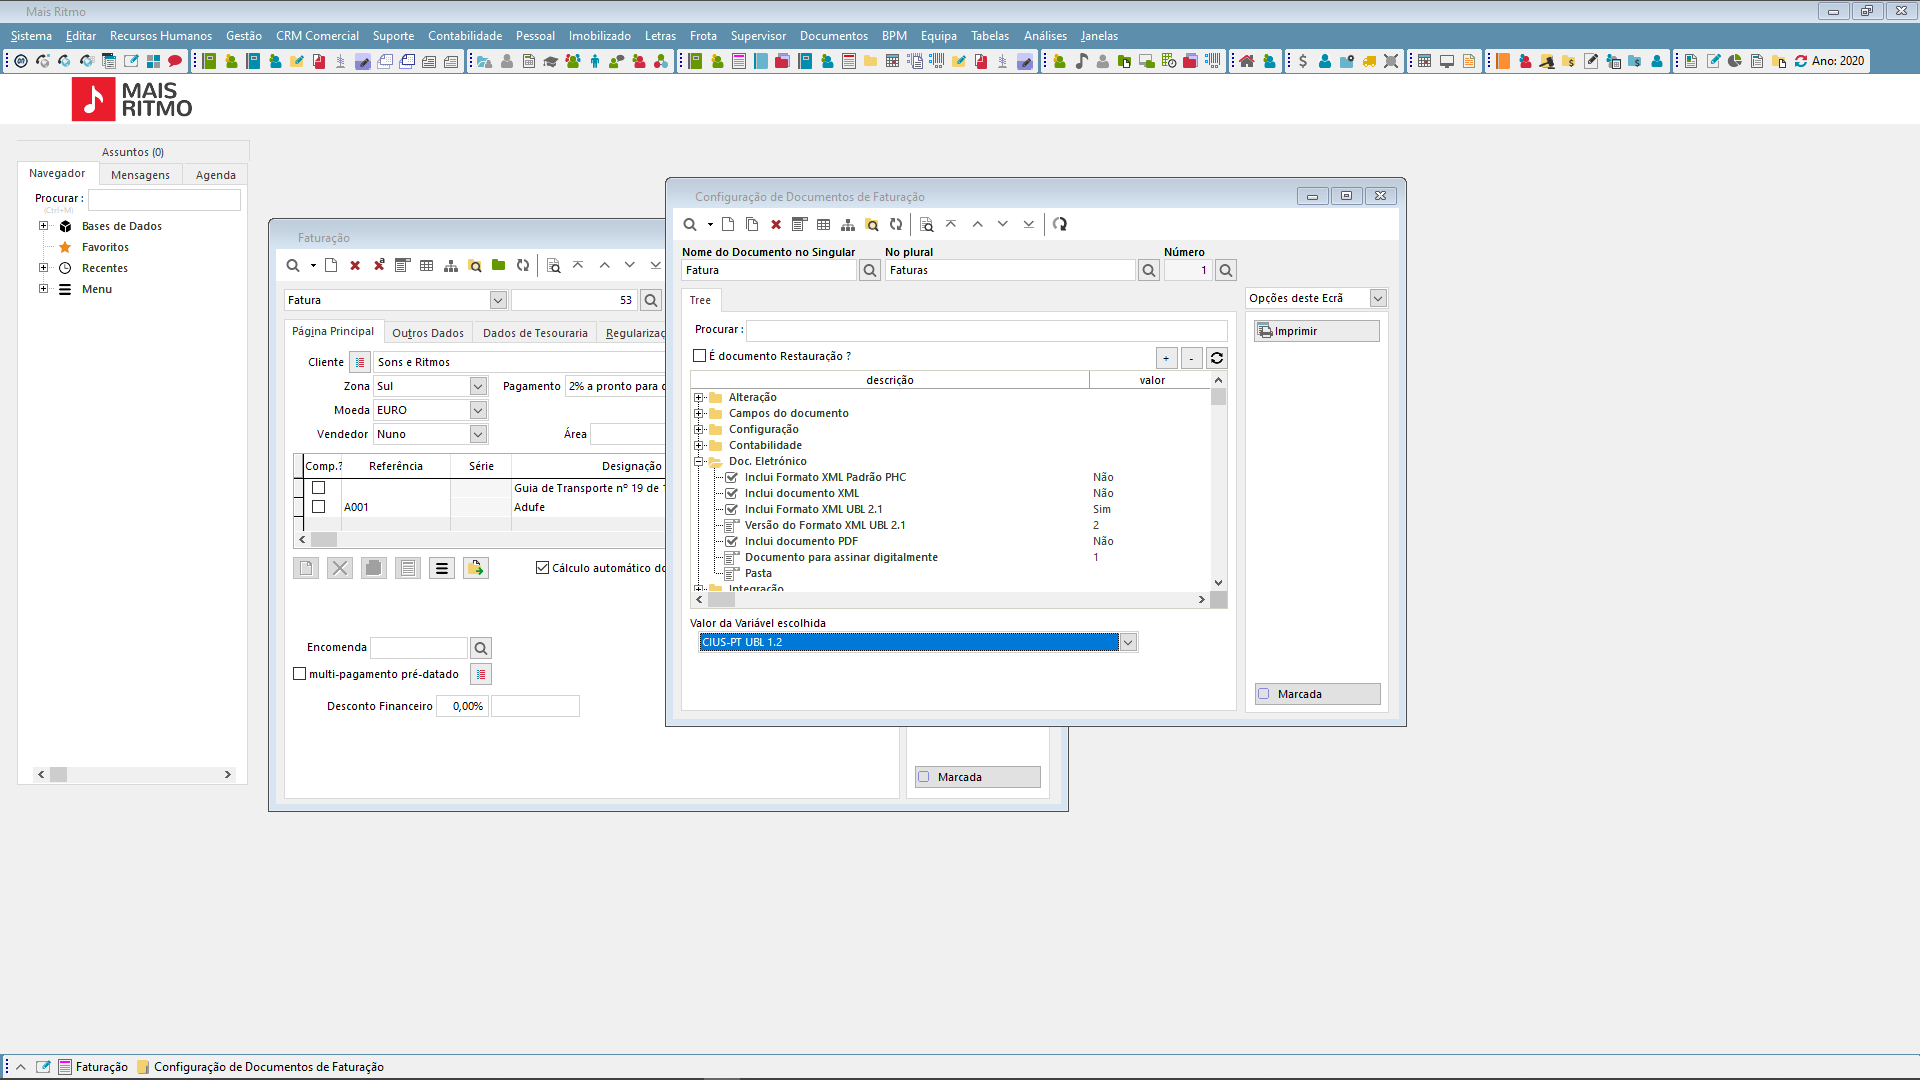1920x1080 pixels.
Task: Open Tabelas menu
Action: (x=990, y=36)
